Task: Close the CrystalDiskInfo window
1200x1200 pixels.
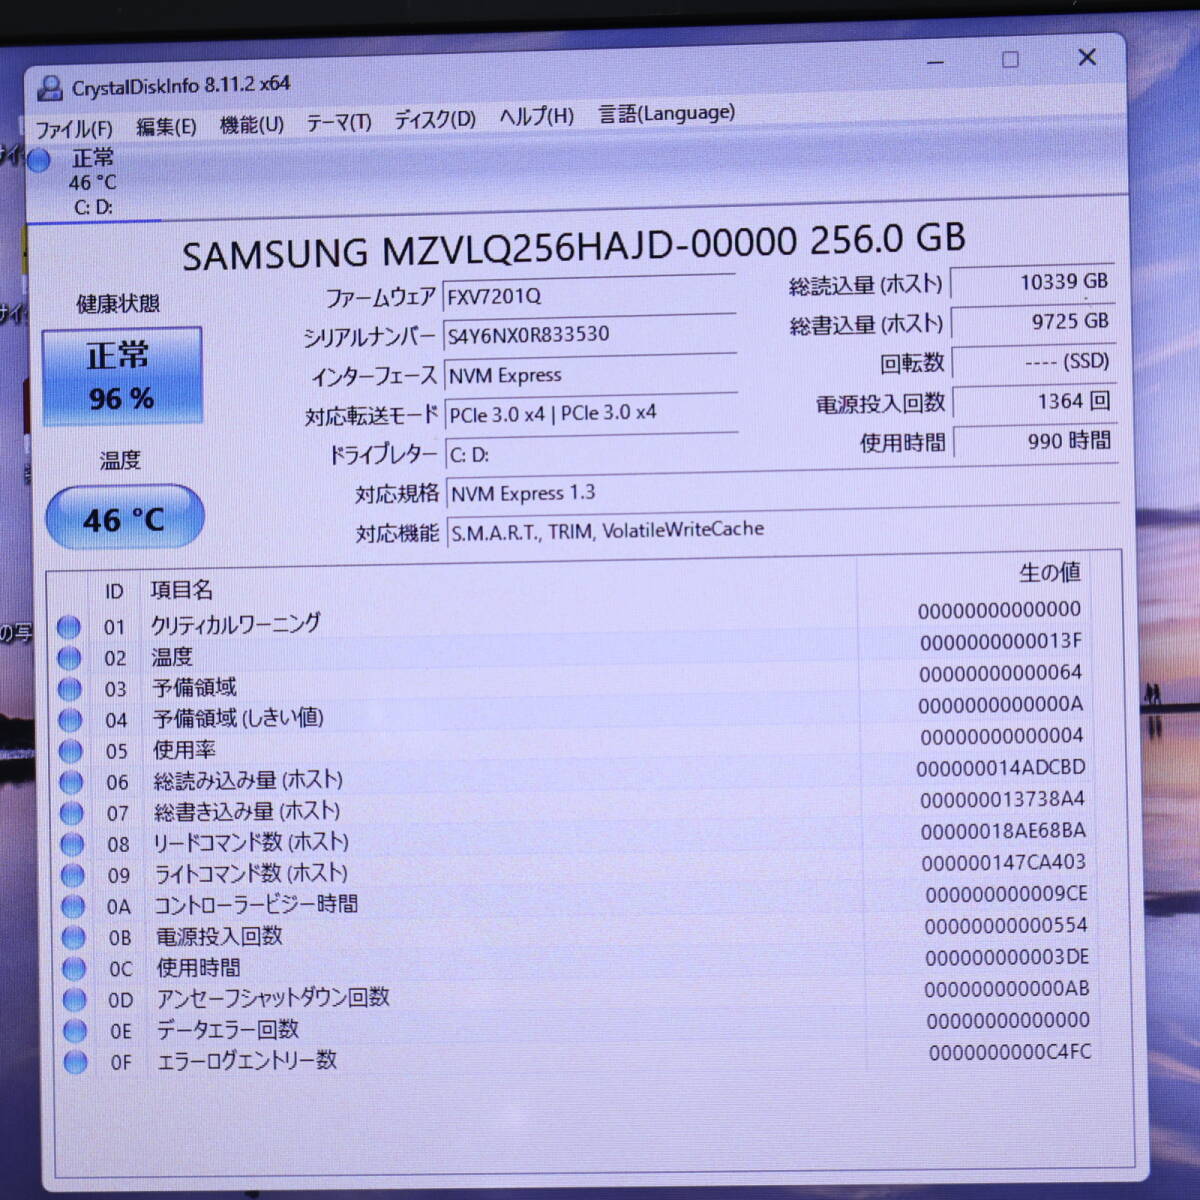Action: pyautogui.click(x=1087, y=57)
